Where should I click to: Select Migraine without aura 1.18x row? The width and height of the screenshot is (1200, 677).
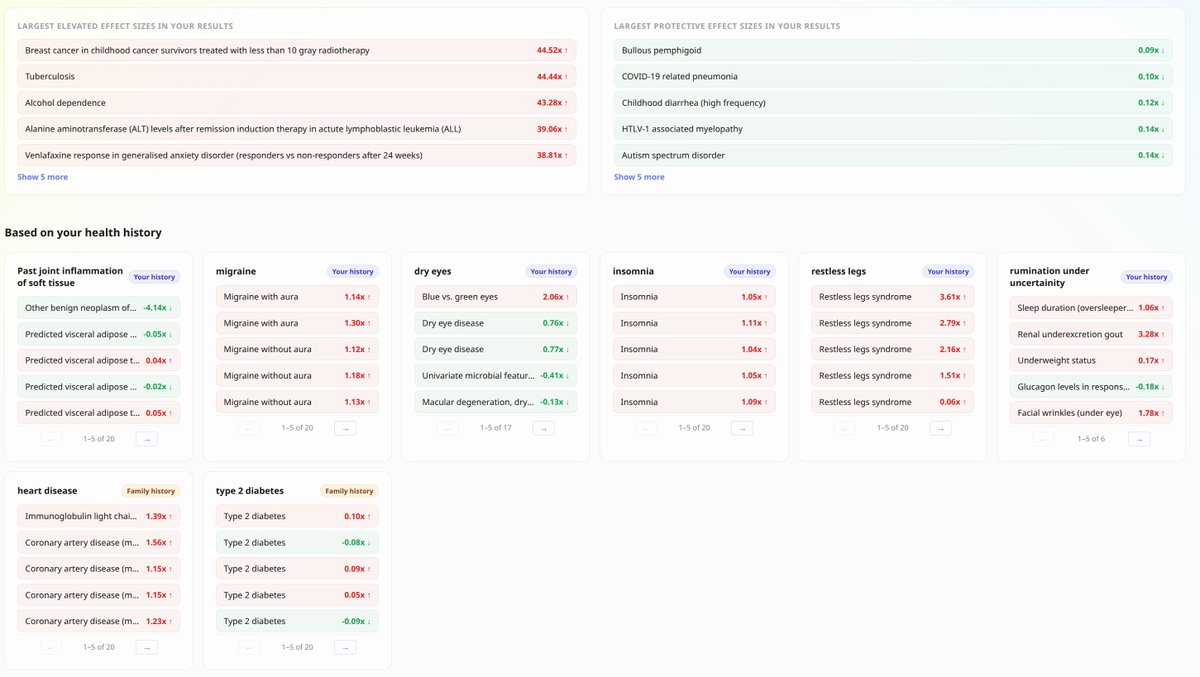[x=297, y=376]
